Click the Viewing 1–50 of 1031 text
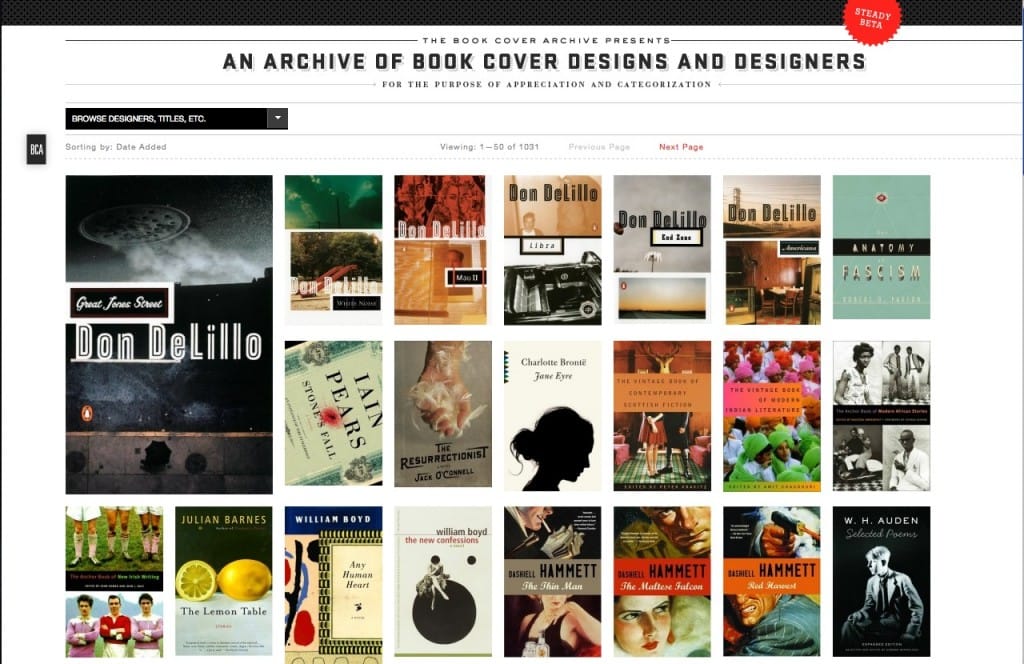Screen dimensions: 1024x664 click(x=489, y=147)
